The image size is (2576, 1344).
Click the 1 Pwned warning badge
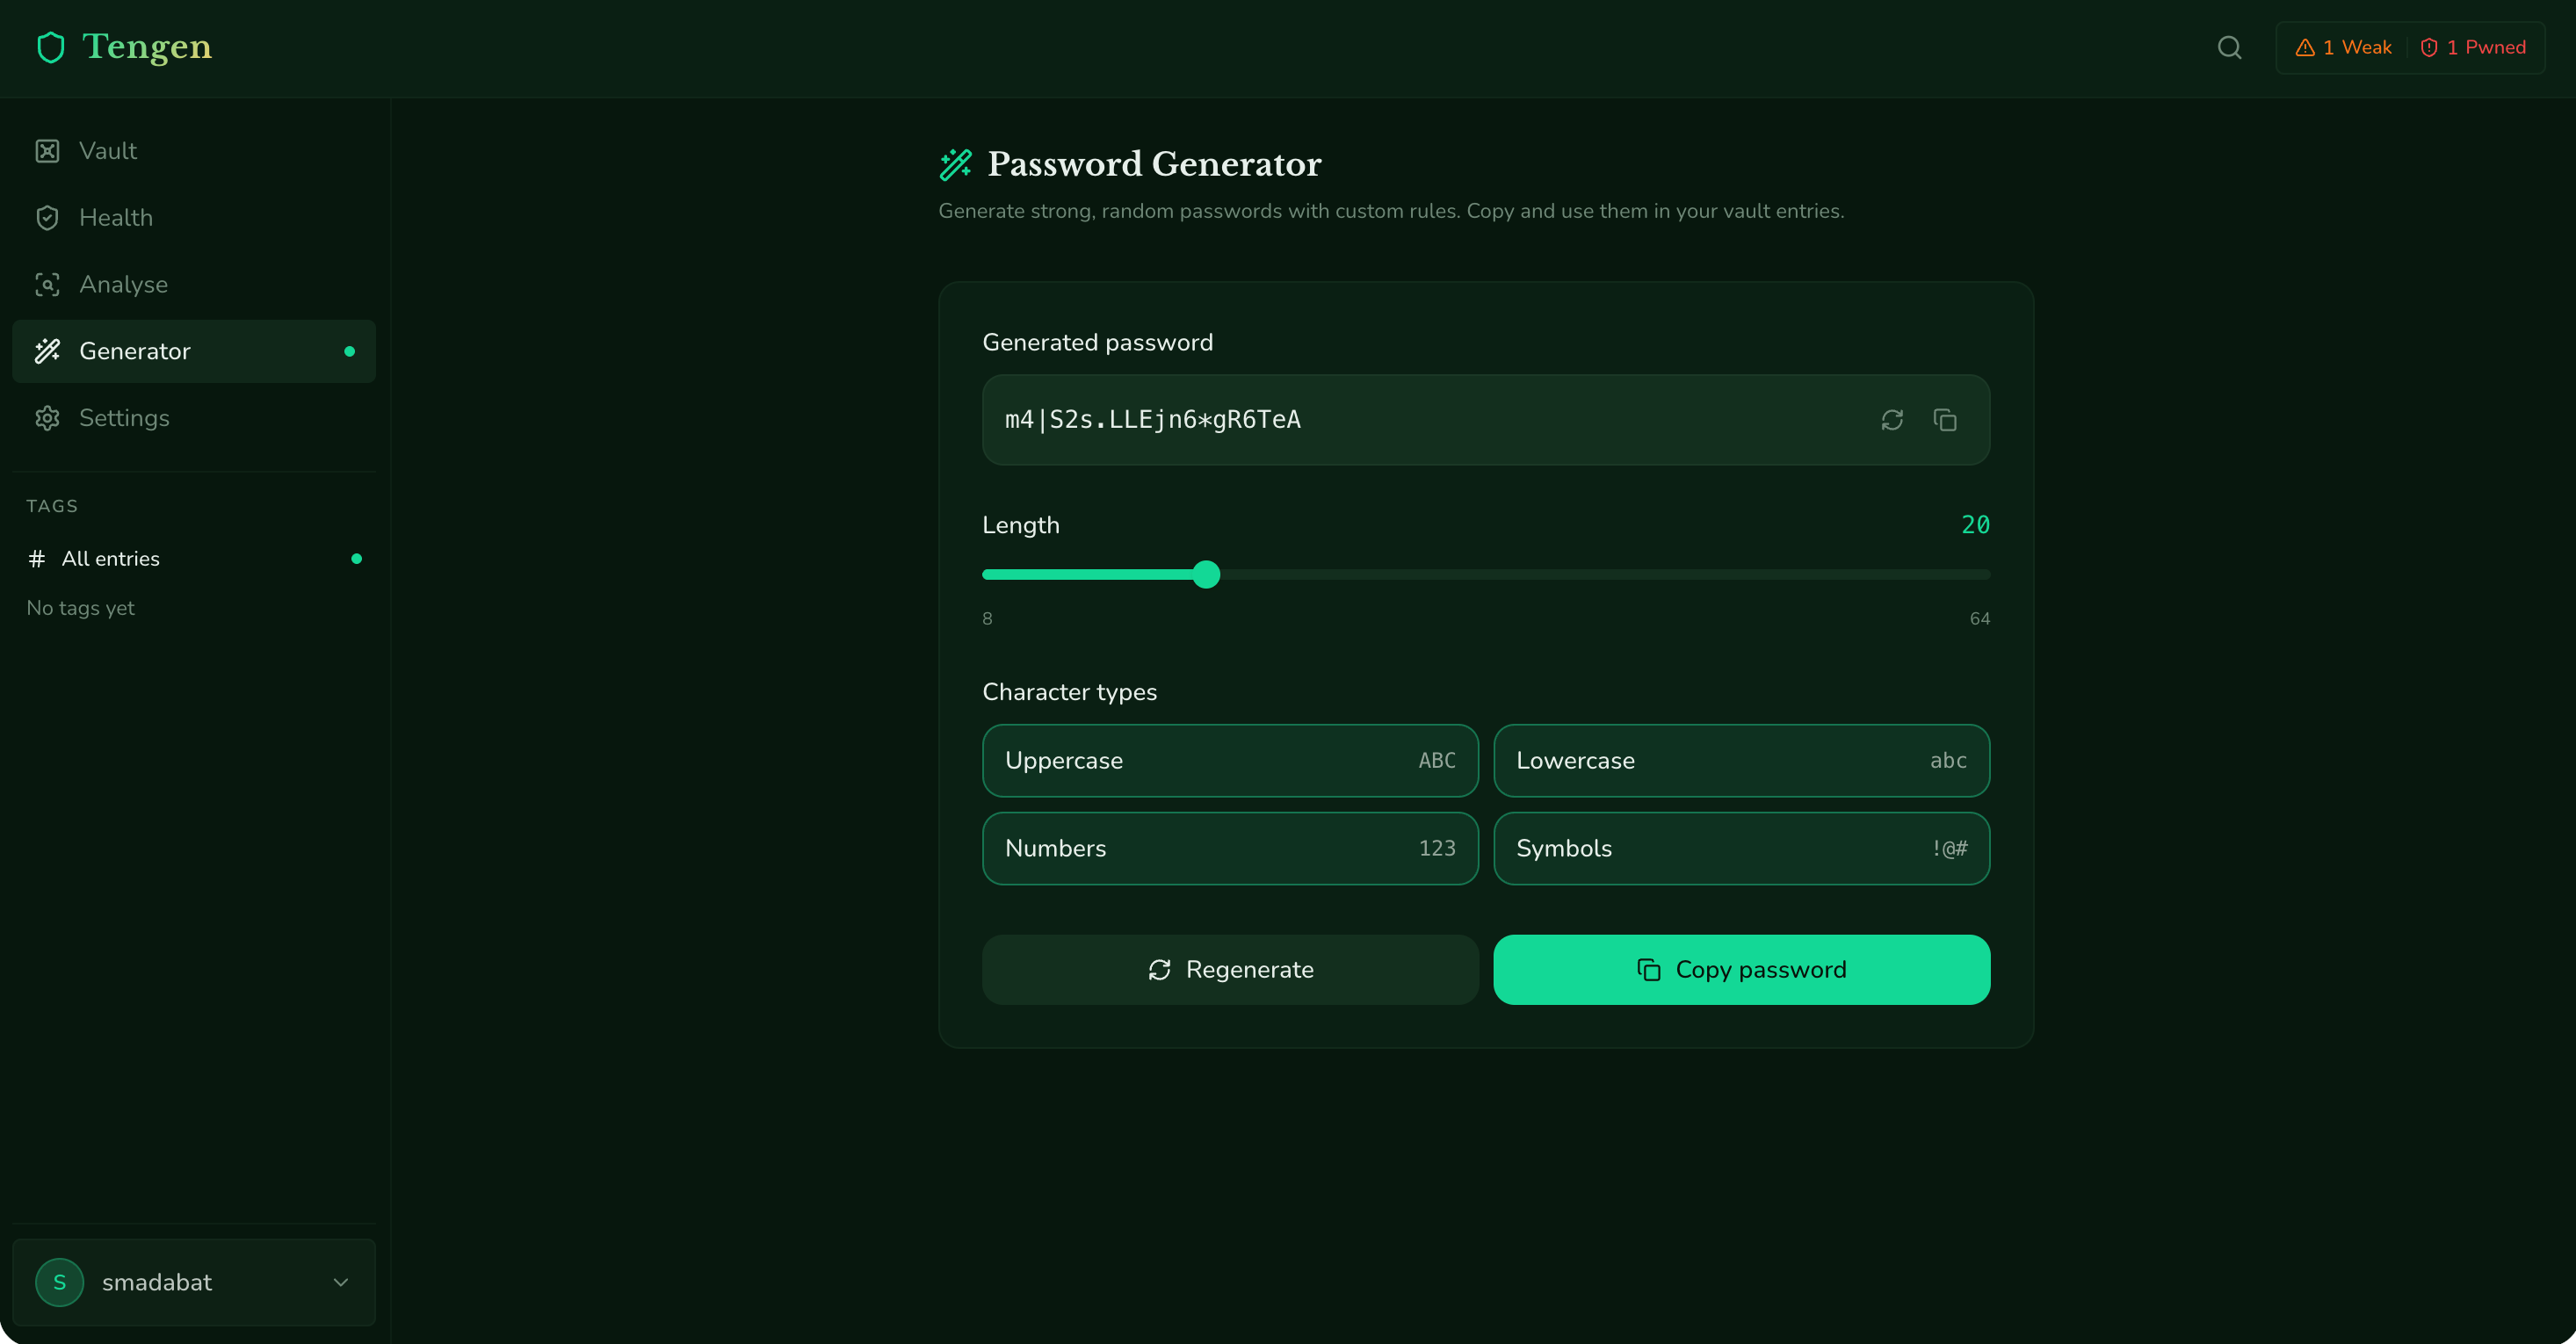2473,47
